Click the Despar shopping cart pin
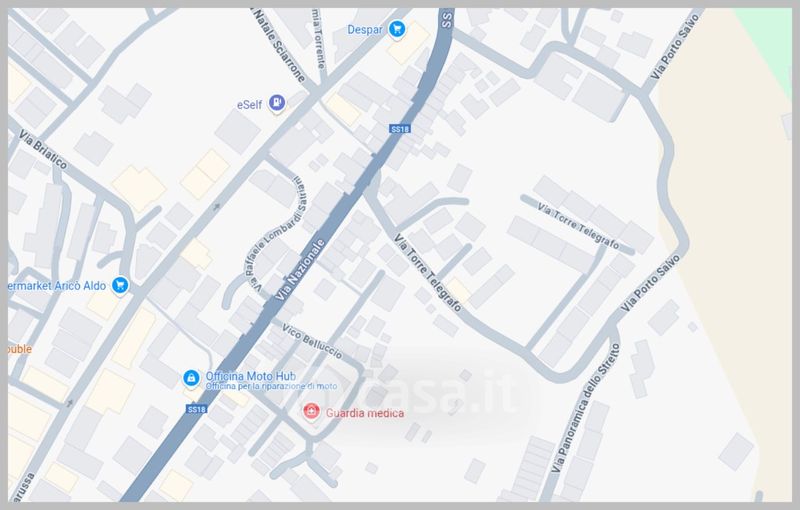The width and height of the screenshot is (800, 510). pos(397,29)
